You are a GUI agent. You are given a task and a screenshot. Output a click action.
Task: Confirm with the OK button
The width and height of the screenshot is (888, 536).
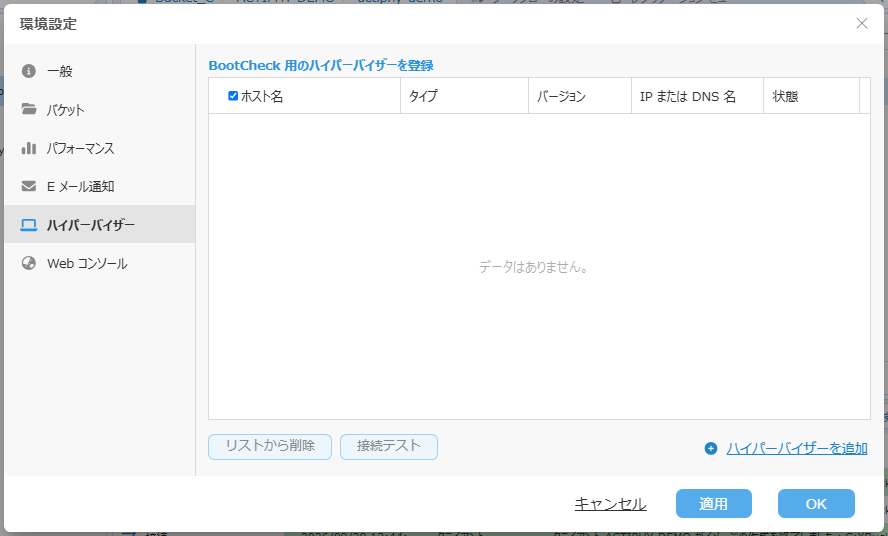816,504
